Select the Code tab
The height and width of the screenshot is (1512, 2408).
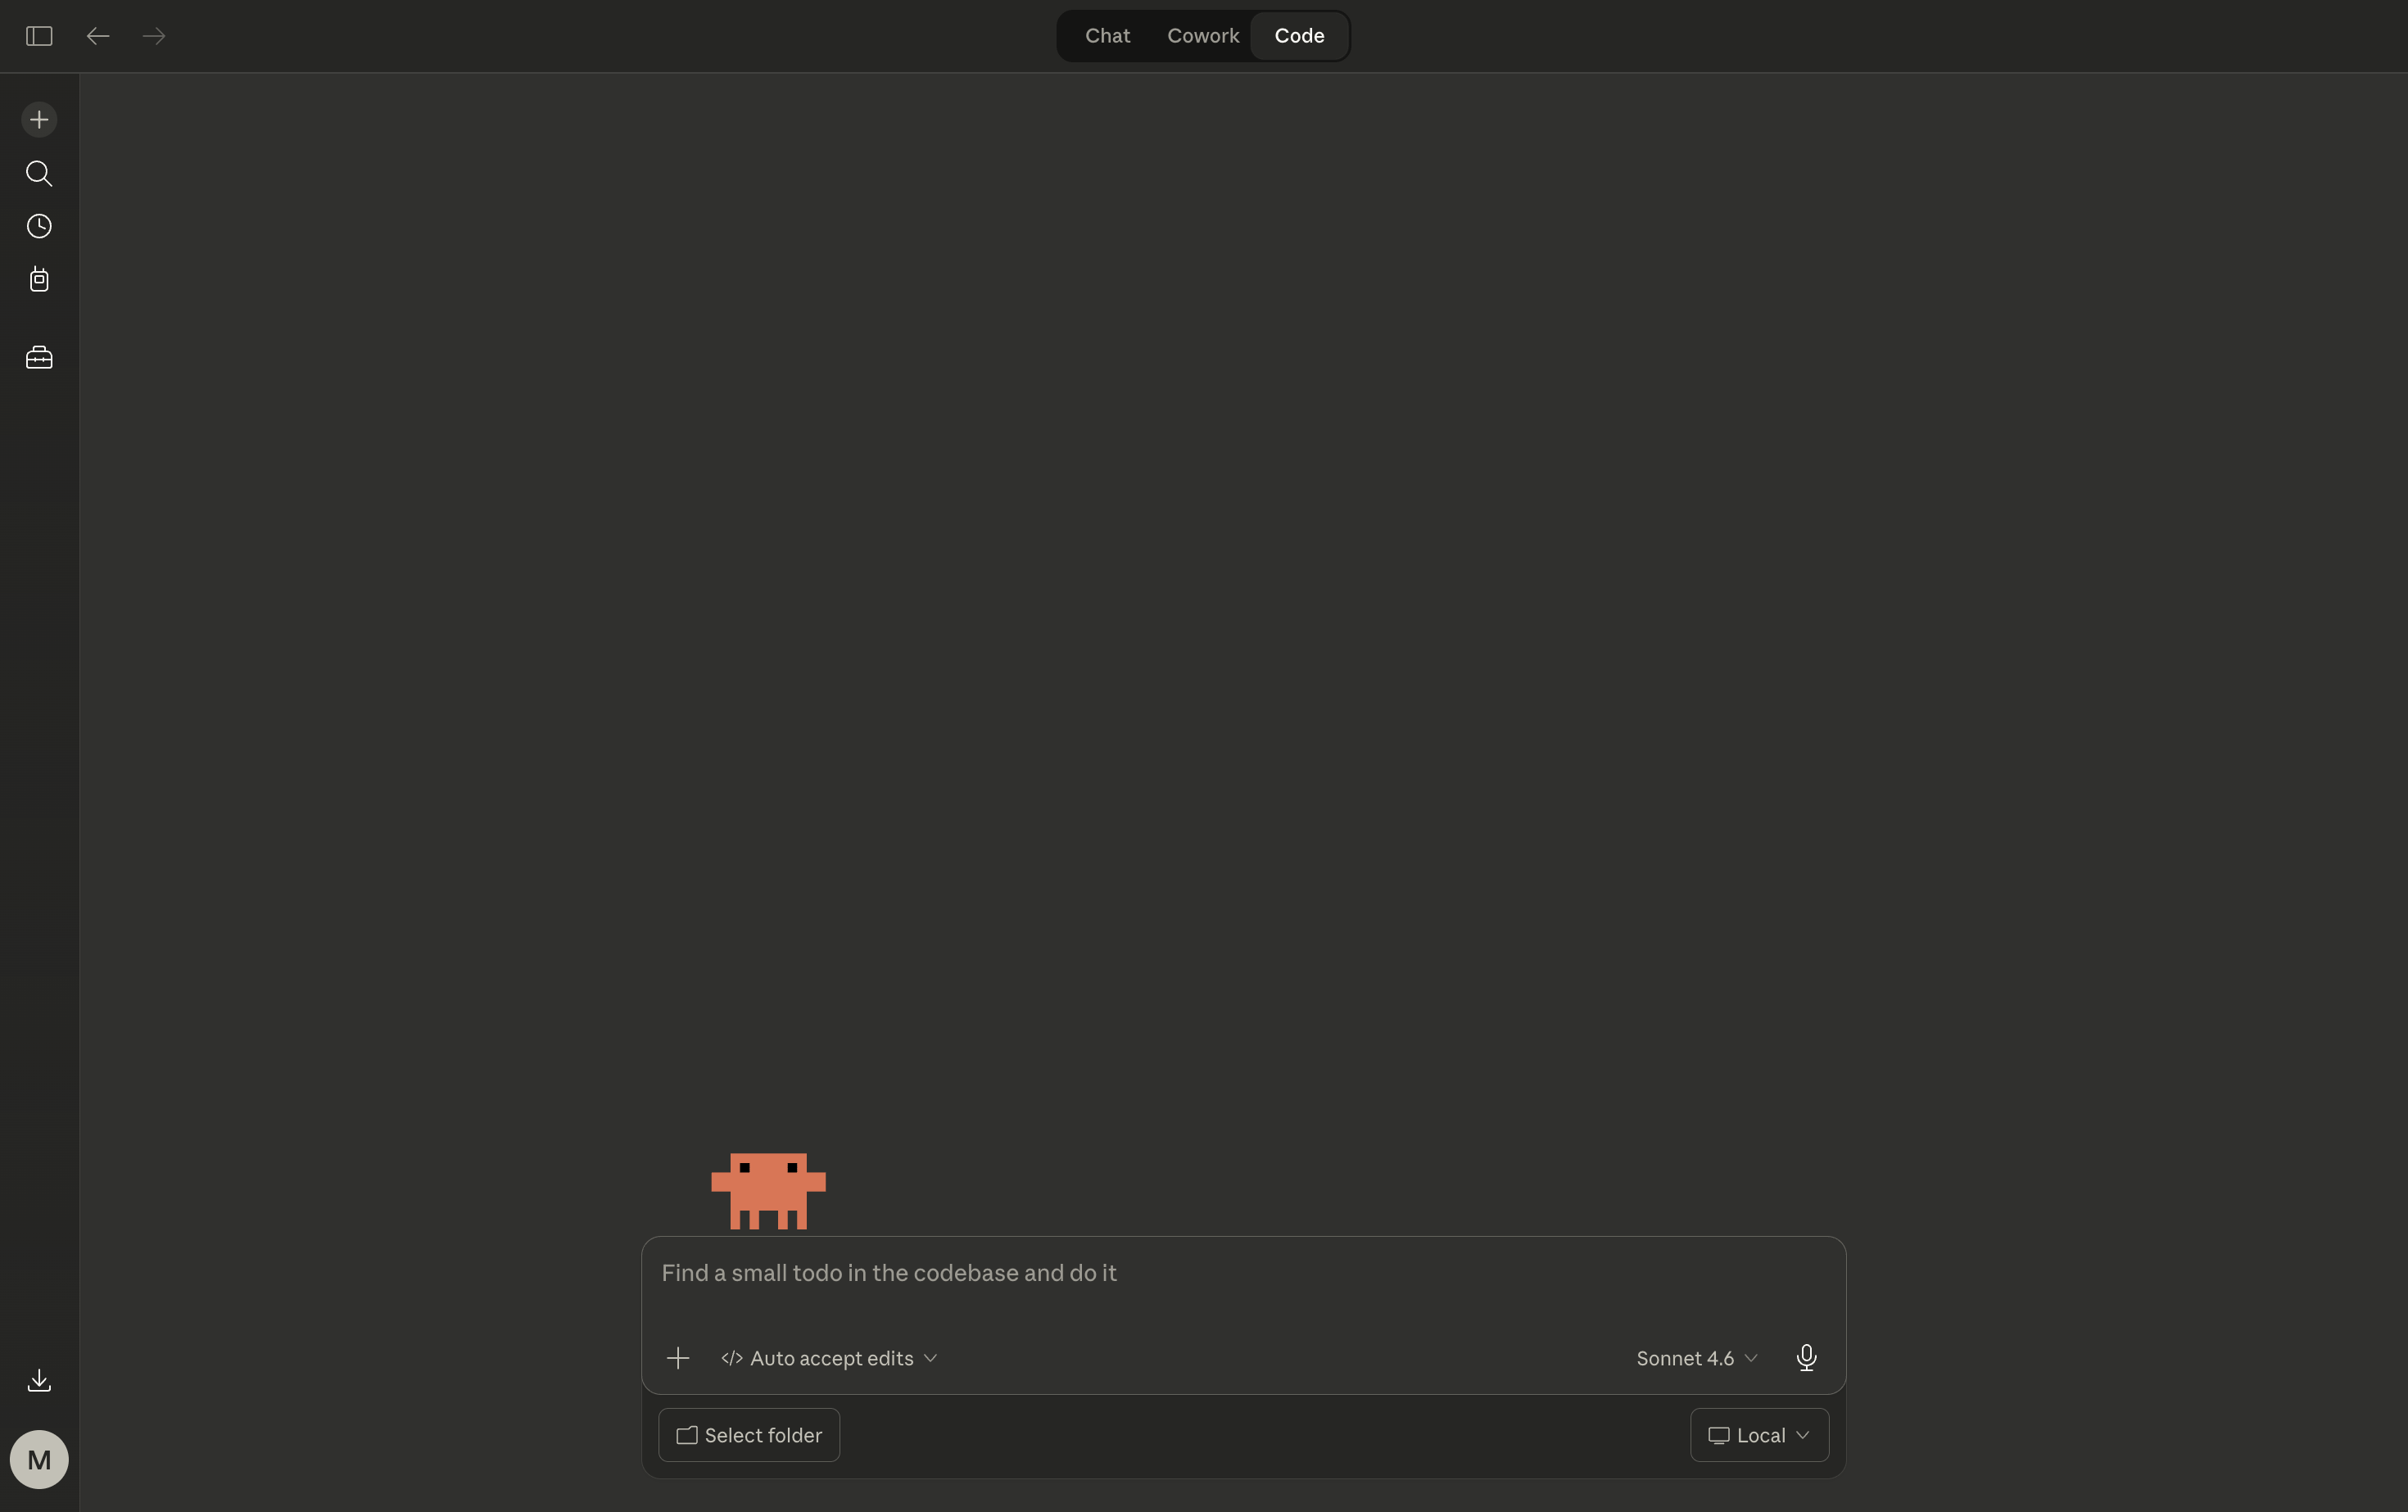tap(1299, 36)
